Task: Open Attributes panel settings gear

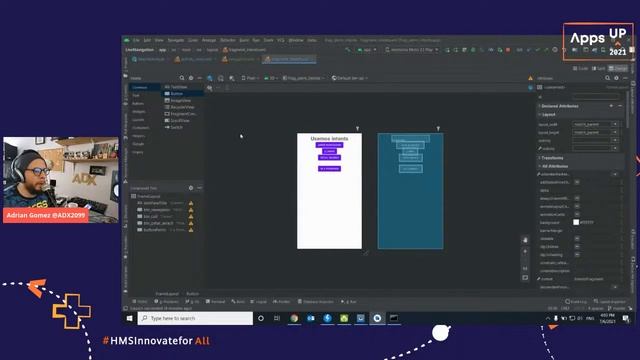Action: pos(616,78)
